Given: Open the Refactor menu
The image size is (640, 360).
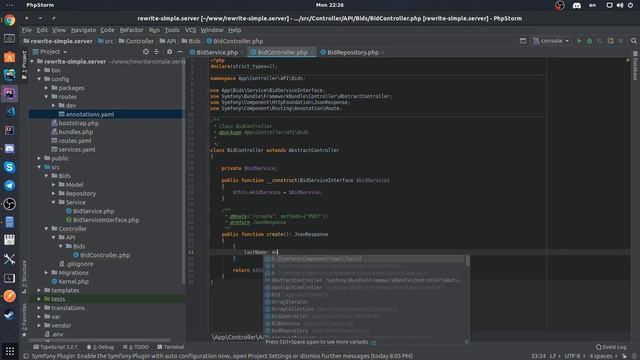Looking at the screenshot, I should [x=131, y=30].
